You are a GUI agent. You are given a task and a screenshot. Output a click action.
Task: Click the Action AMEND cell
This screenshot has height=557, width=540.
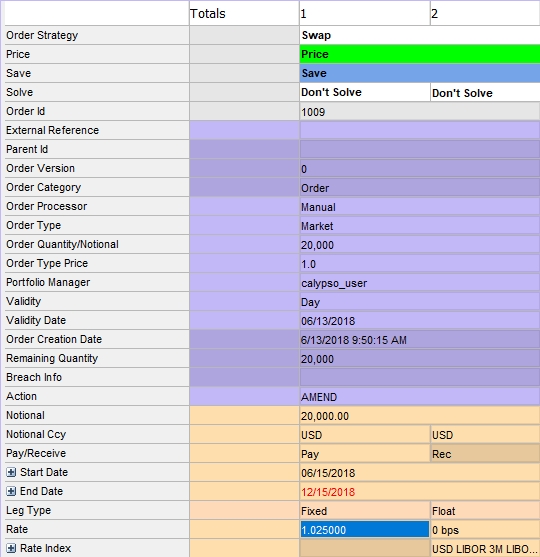[x=420, y=396]
